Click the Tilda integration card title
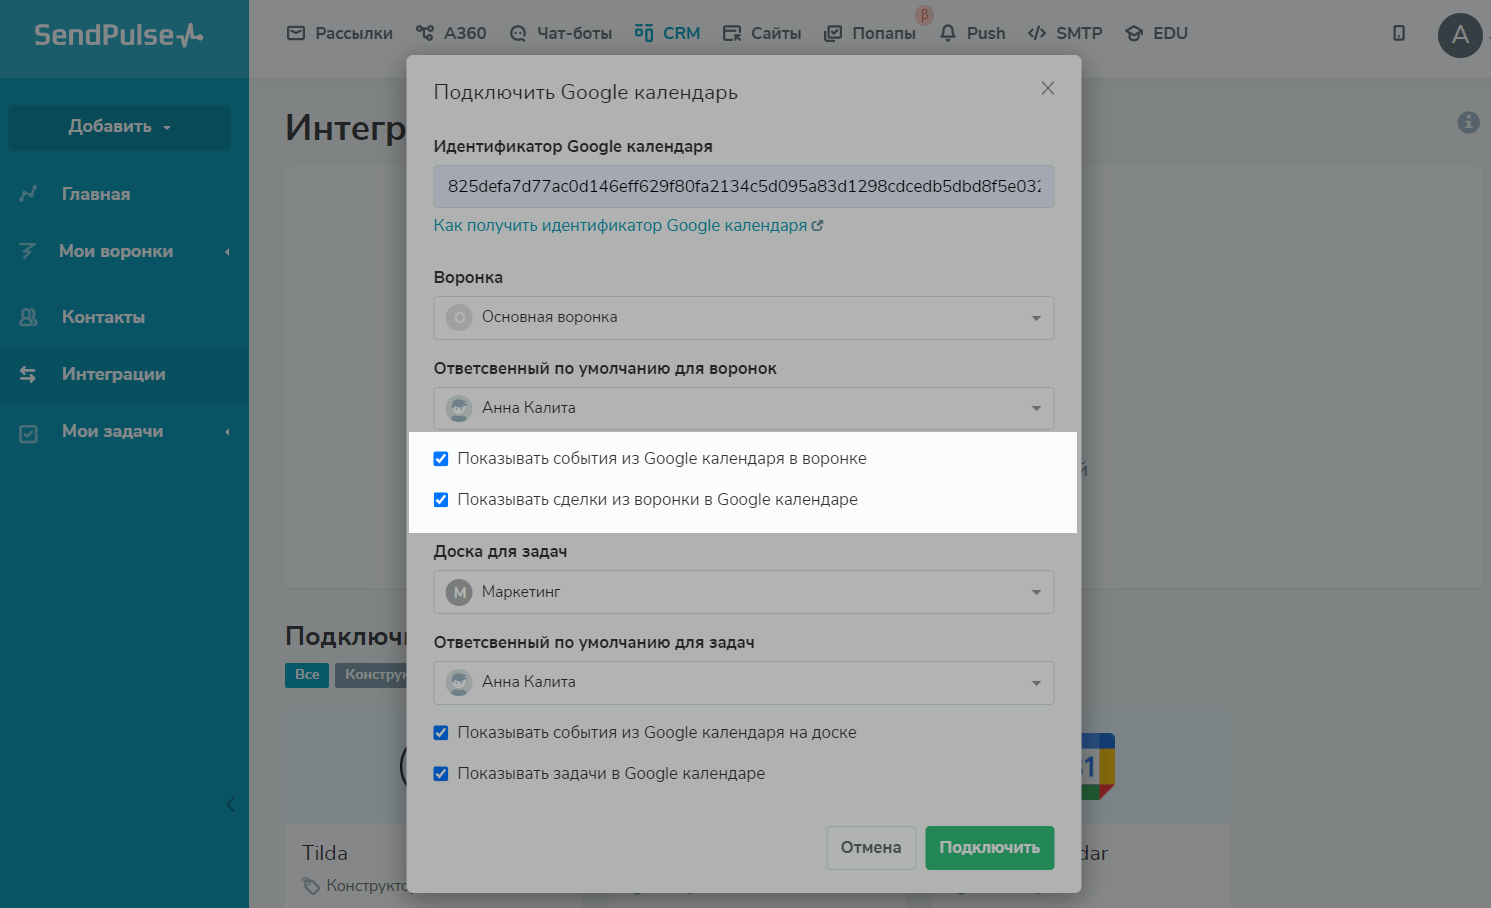 325,853
